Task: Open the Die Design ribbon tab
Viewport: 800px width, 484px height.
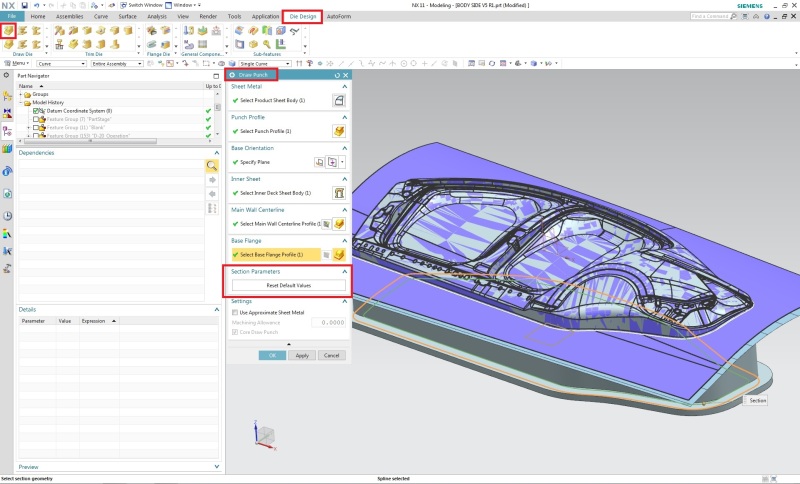Action: [303, 16]
